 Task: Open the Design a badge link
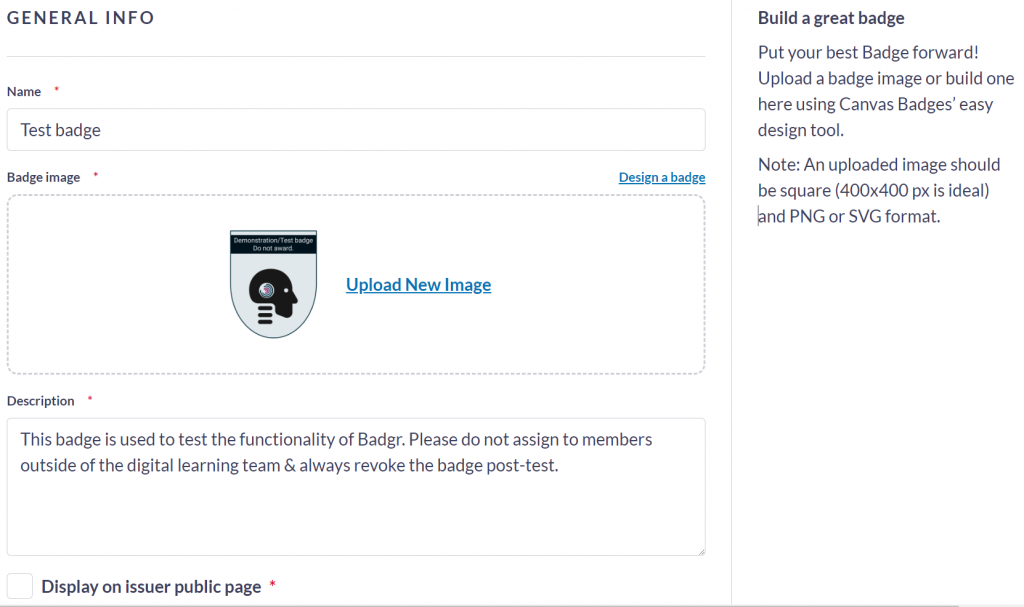click(662, 177)
